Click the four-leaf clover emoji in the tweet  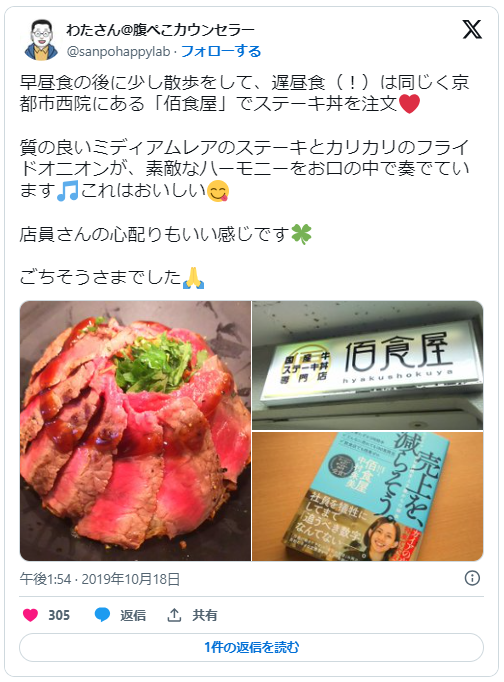(301, 234)
